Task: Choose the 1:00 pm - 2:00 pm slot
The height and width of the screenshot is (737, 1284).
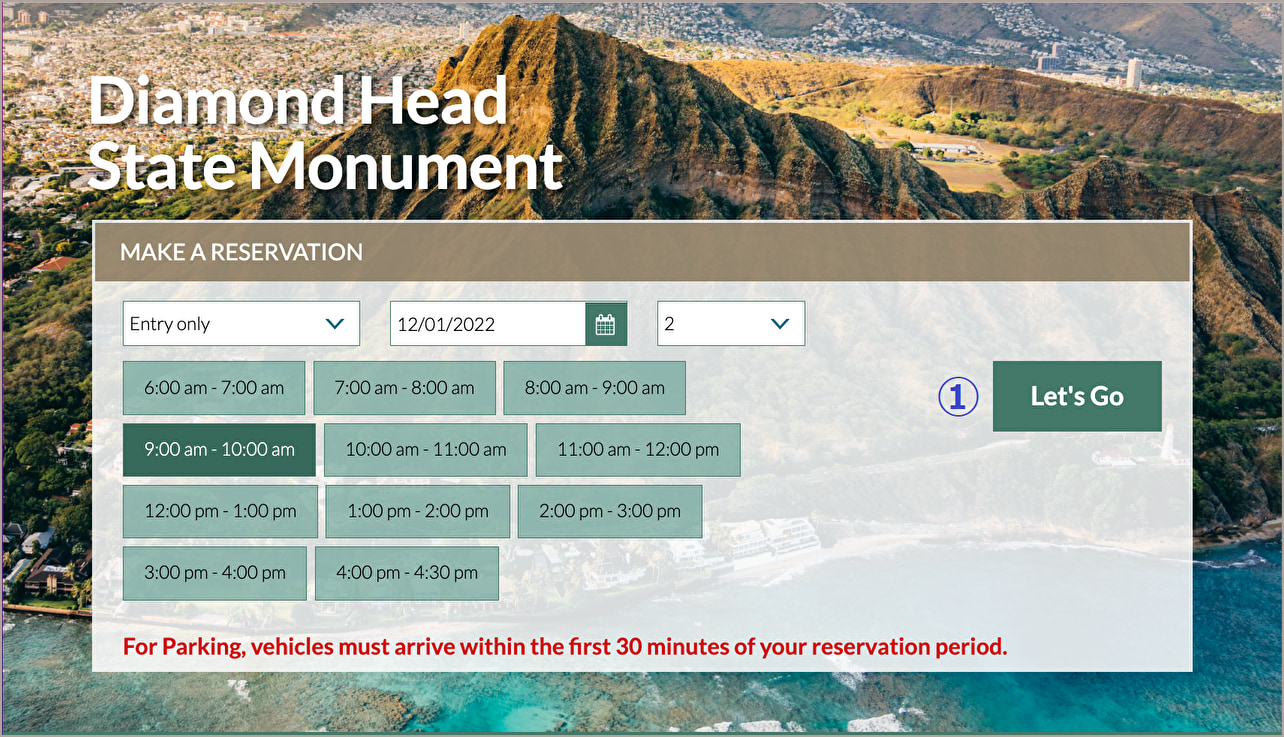Action: pos(418,511)
